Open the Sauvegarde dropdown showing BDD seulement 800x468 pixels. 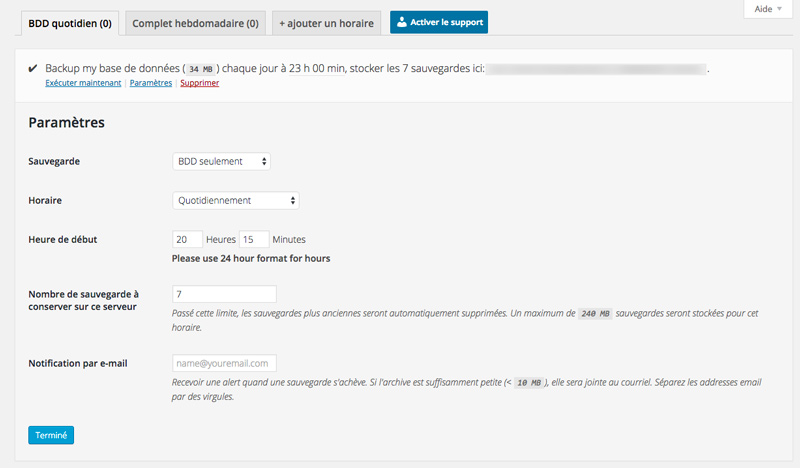tap(221, 161)
